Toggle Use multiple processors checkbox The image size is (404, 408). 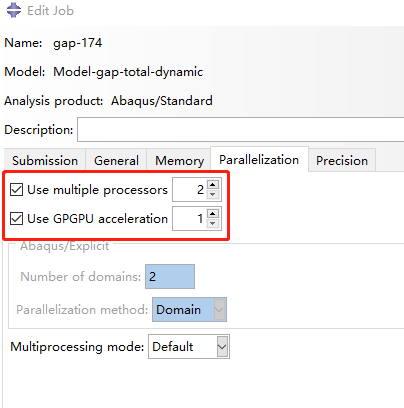tap(16, 190)
